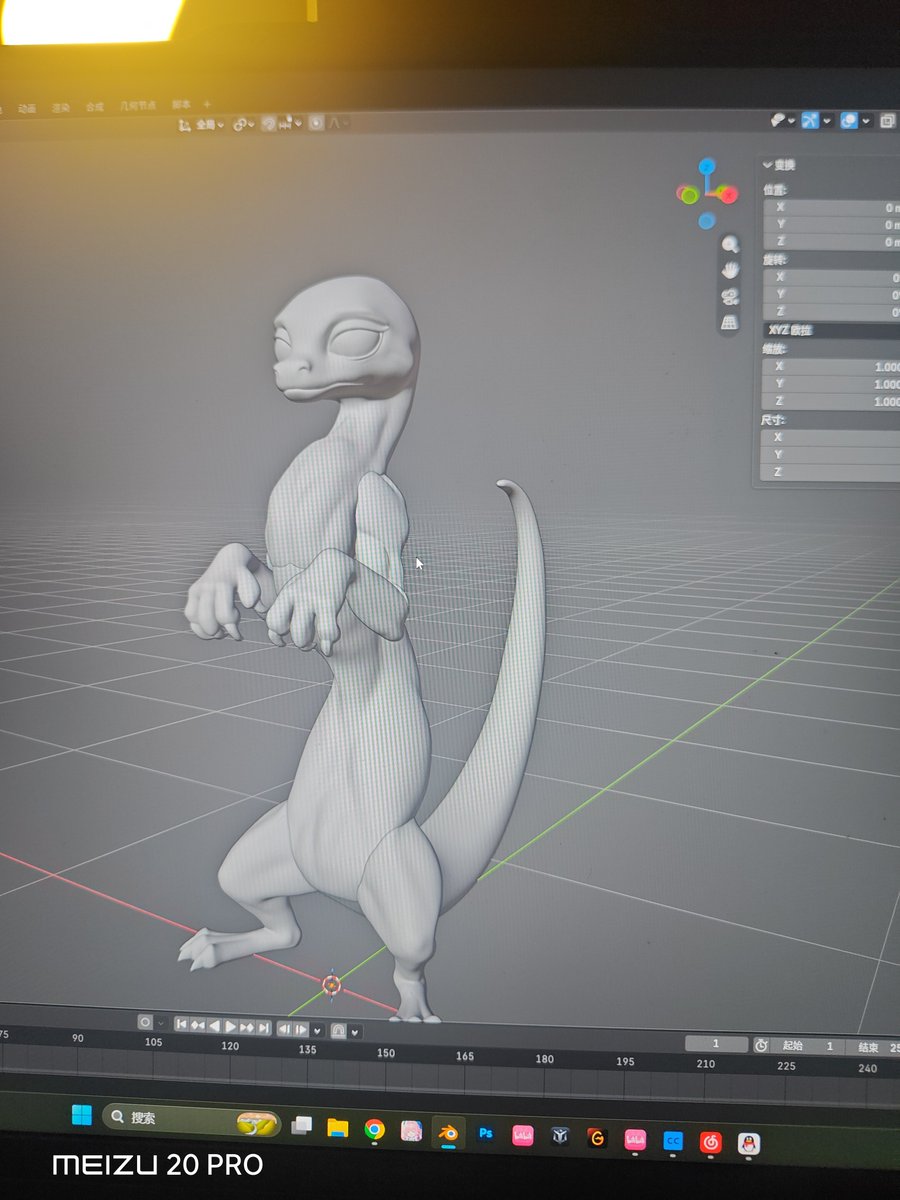Open pivot point dropdown
The height and width of the screenshot is (1200, 900).
[242, 125]
